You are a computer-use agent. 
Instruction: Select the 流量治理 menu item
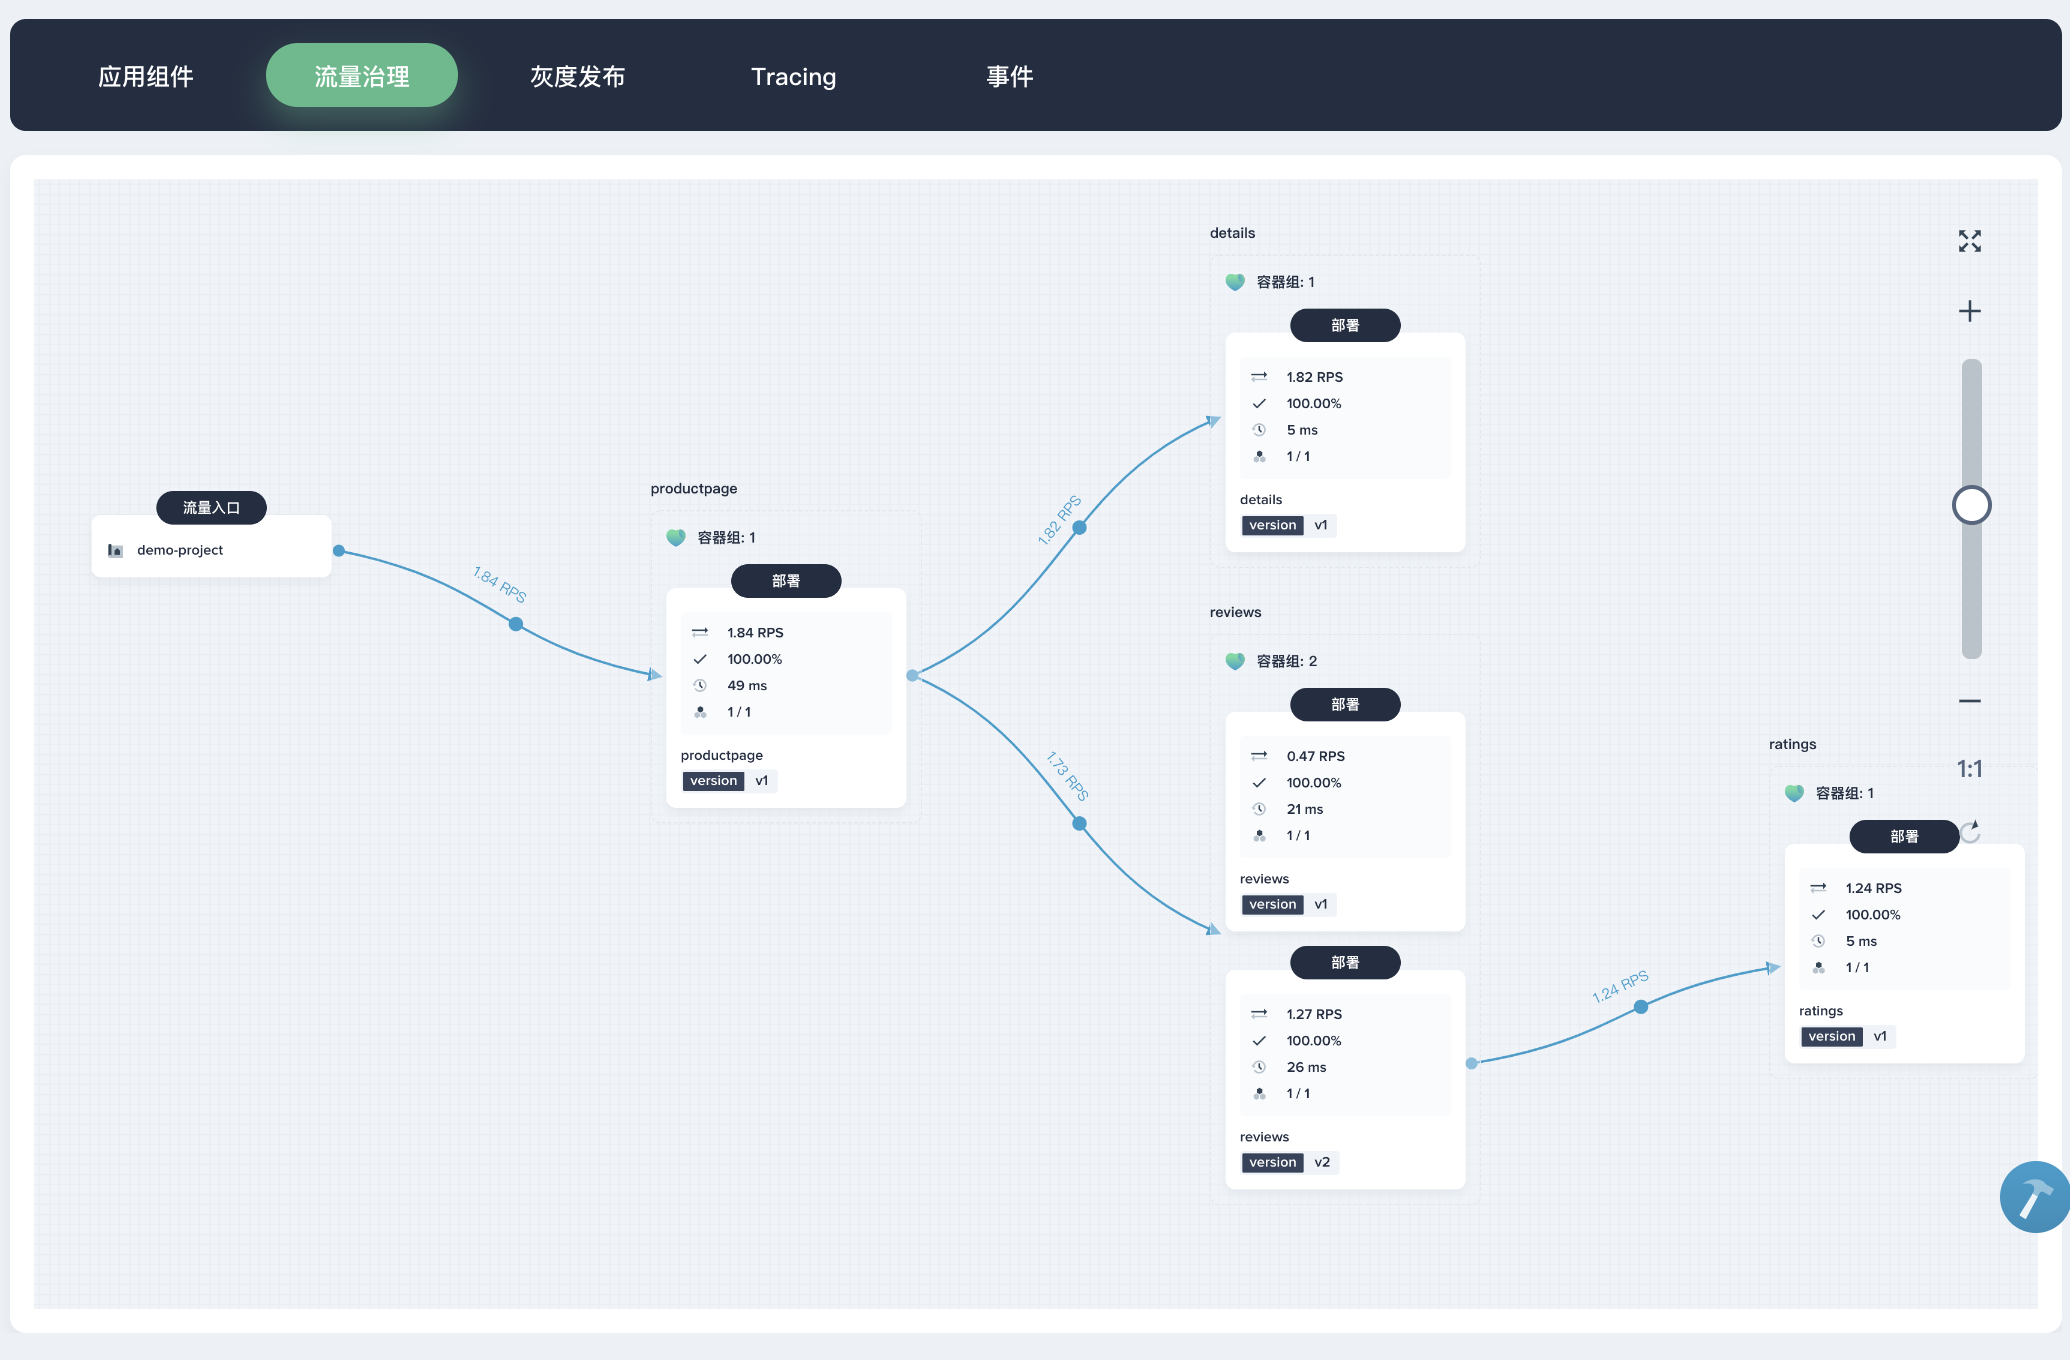pyautogui.click(x=361, y=74)
